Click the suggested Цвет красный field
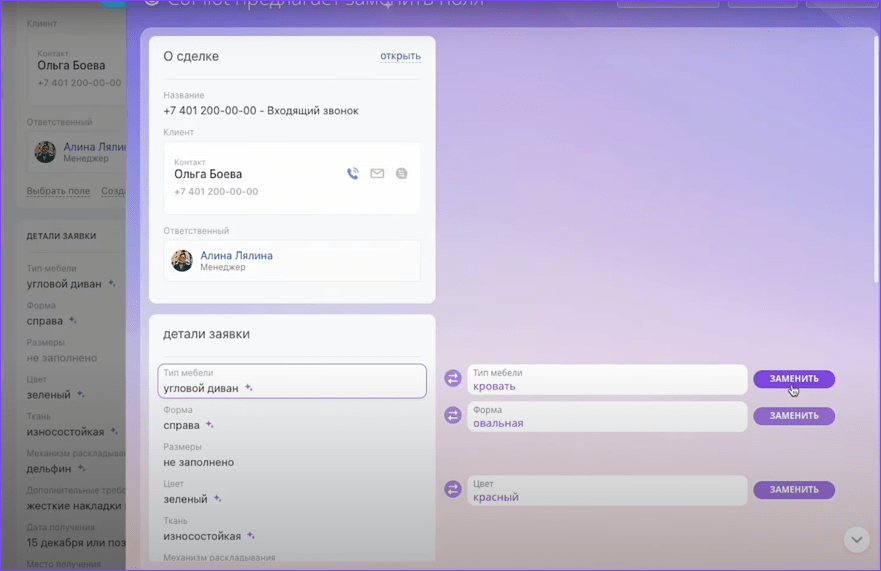 pyautogui.click(x=606, y=490)
